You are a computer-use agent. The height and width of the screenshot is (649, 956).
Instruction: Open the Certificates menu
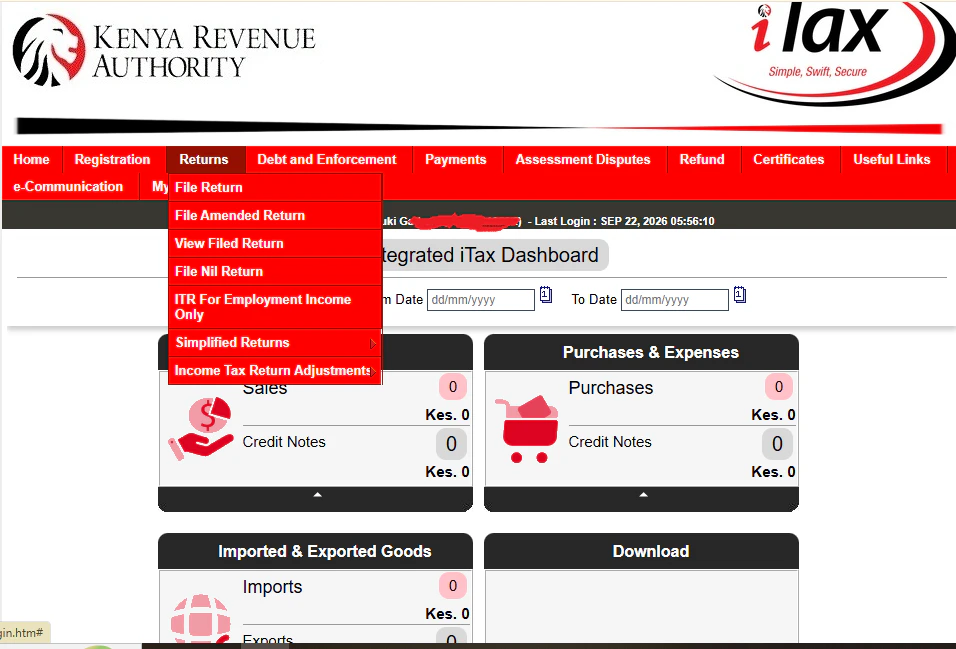[x=789, y=160]
